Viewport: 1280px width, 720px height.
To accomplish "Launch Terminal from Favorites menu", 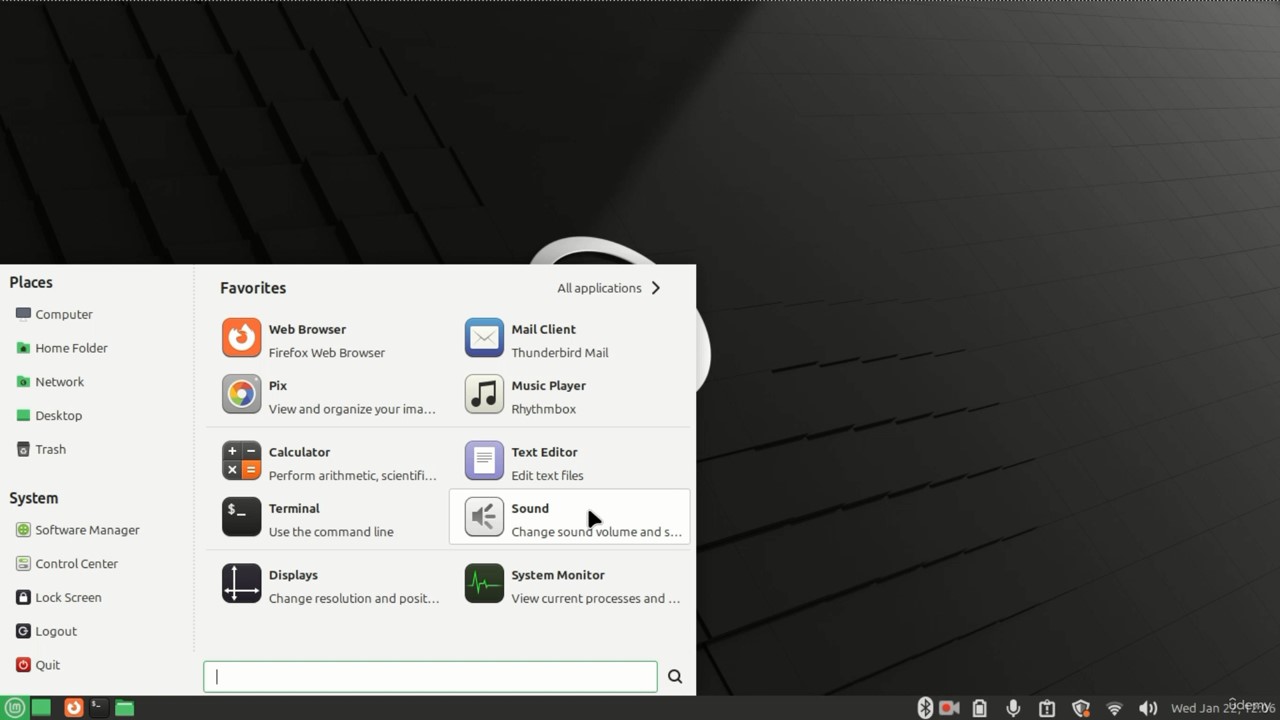I will click(x=328, y=519).
